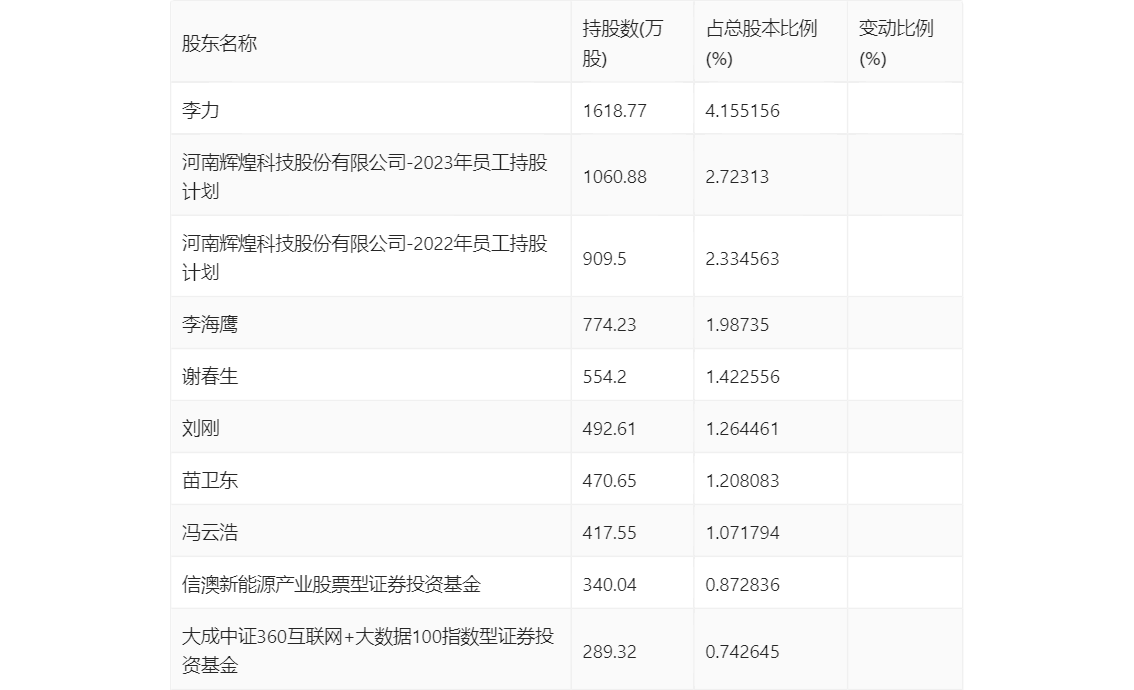
Task: Select the value 340.04
Action: pos(609,585)
